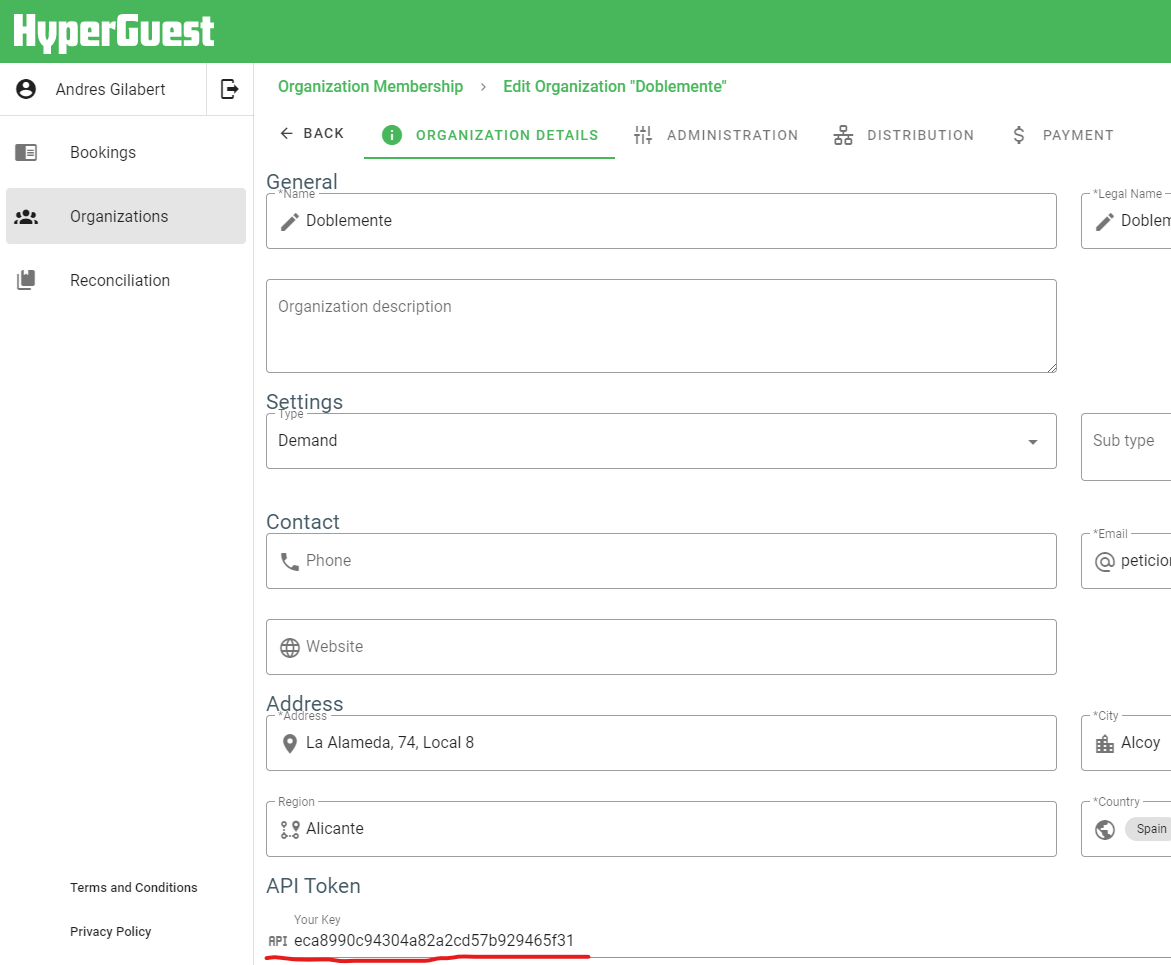Click the route icon in Region field

[x=290, y=830]
